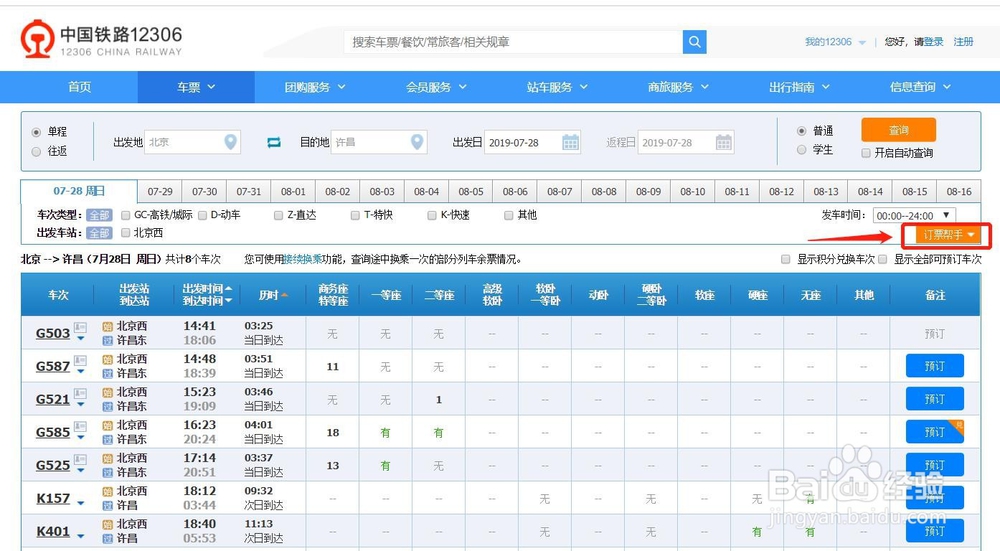1000x551 pixels.
Task: Click the blue search magnifier icon
Action: click(695, 42)
